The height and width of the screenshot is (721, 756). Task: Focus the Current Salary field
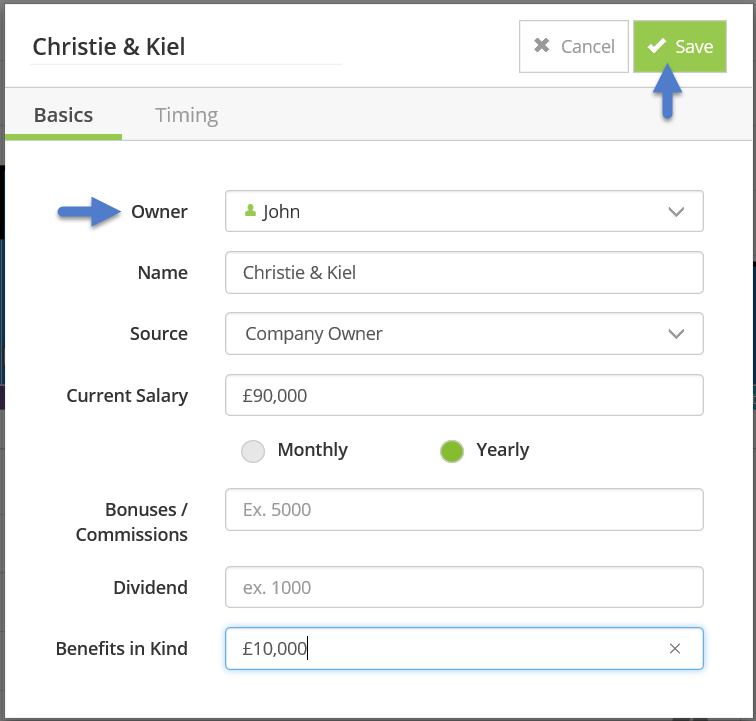point(464,395)
